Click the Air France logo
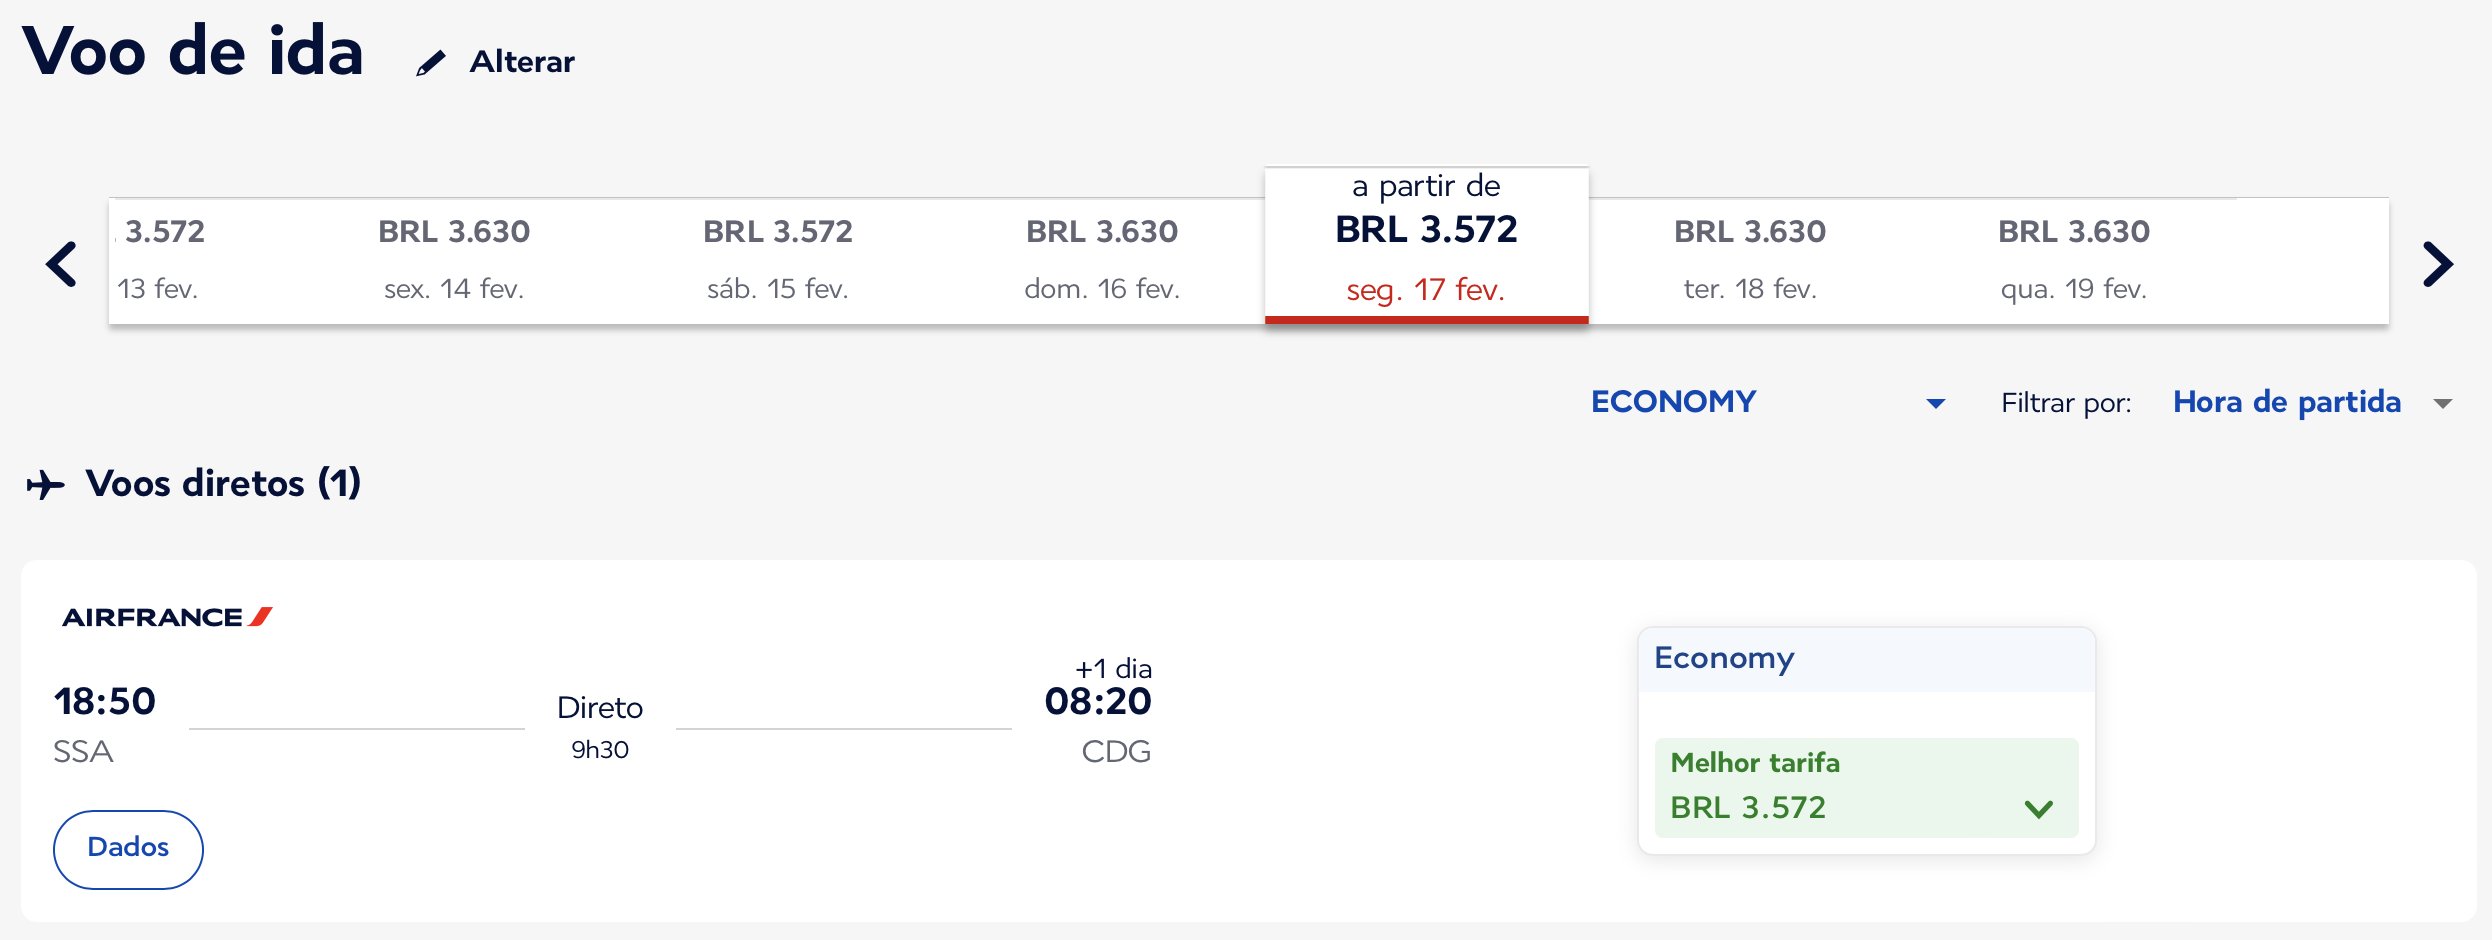Screen dimensions: 2492x940 point(167,617)
